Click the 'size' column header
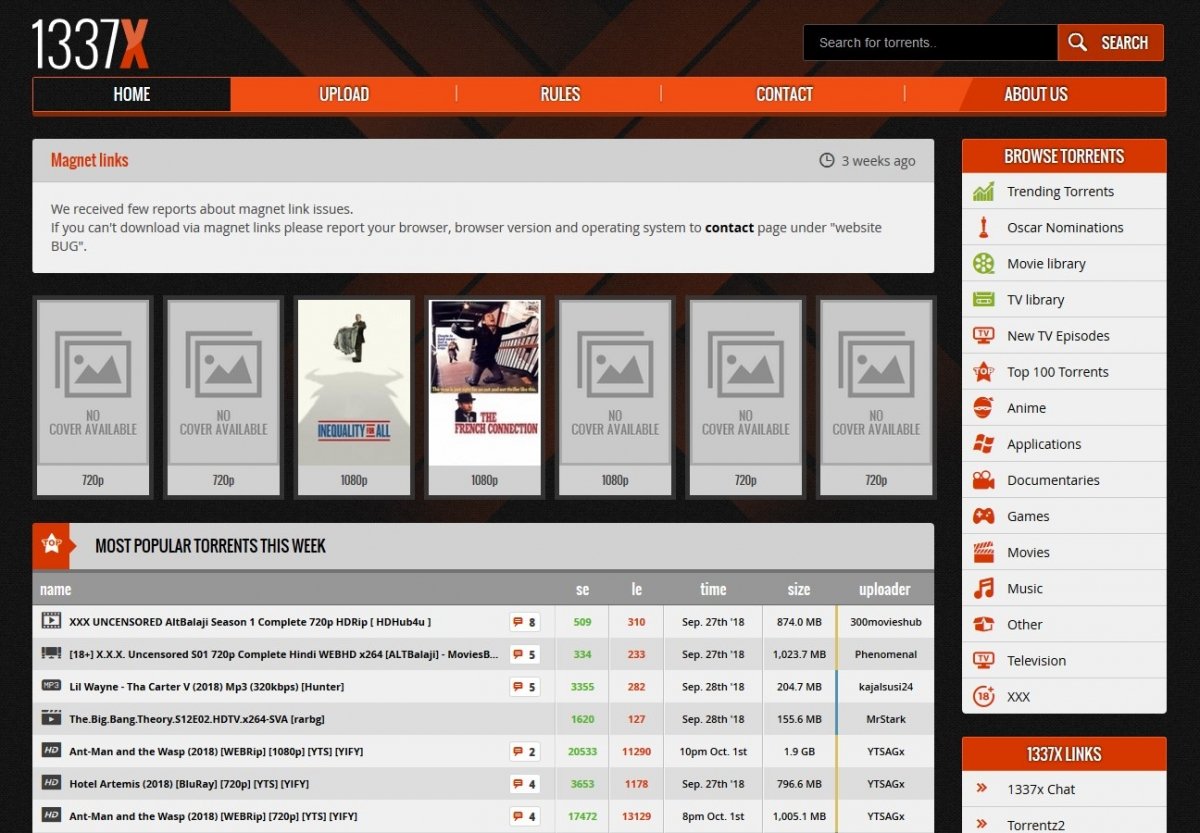 pos(798,589)
